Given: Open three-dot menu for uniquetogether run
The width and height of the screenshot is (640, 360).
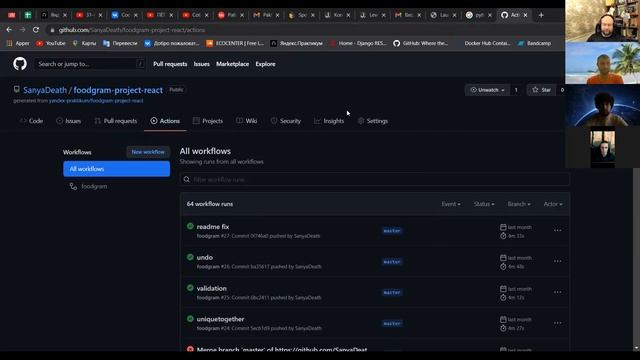Looking at the screenshot, I should (558, 323).
